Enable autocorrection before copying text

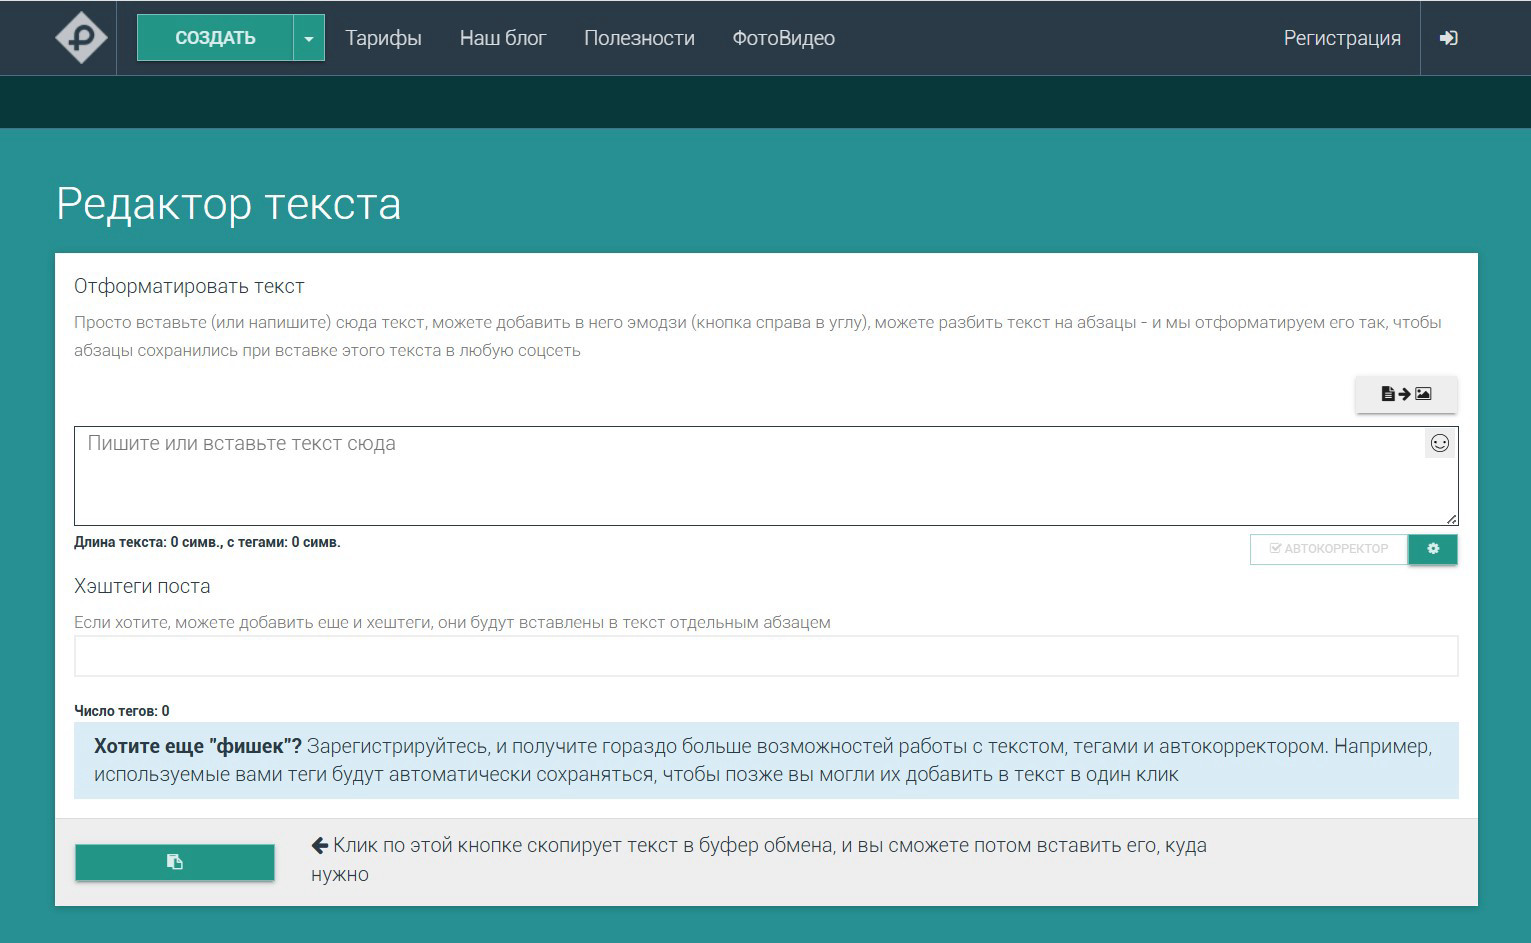point(1328,548)
